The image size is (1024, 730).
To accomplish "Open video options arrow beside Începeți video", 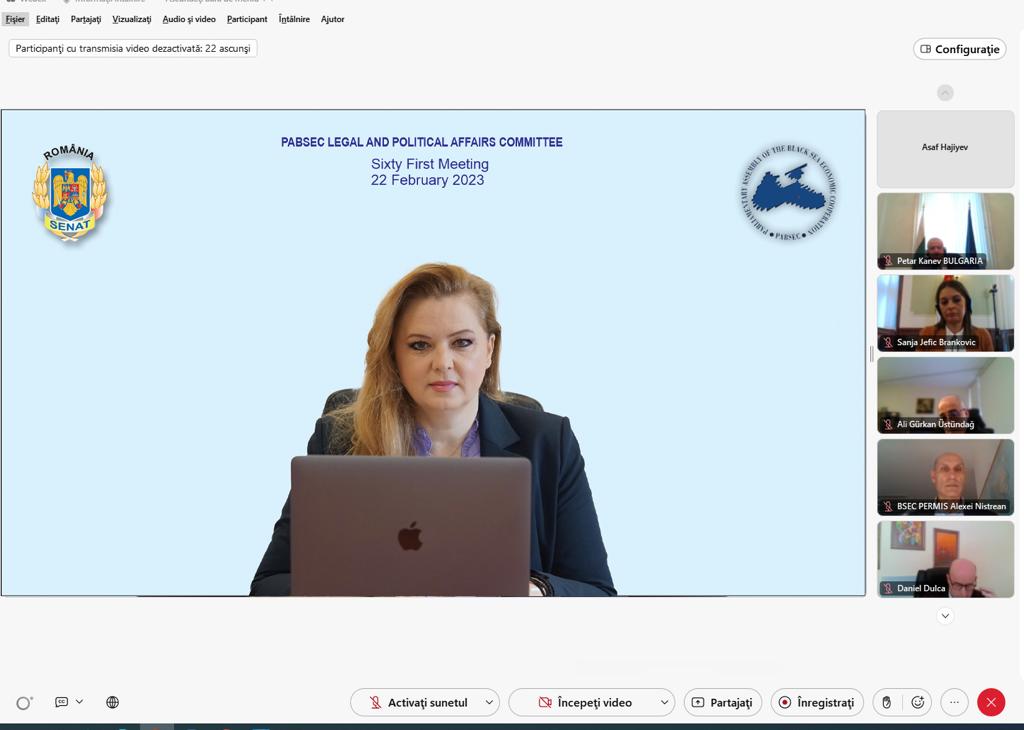I will [x=664, y=703].
